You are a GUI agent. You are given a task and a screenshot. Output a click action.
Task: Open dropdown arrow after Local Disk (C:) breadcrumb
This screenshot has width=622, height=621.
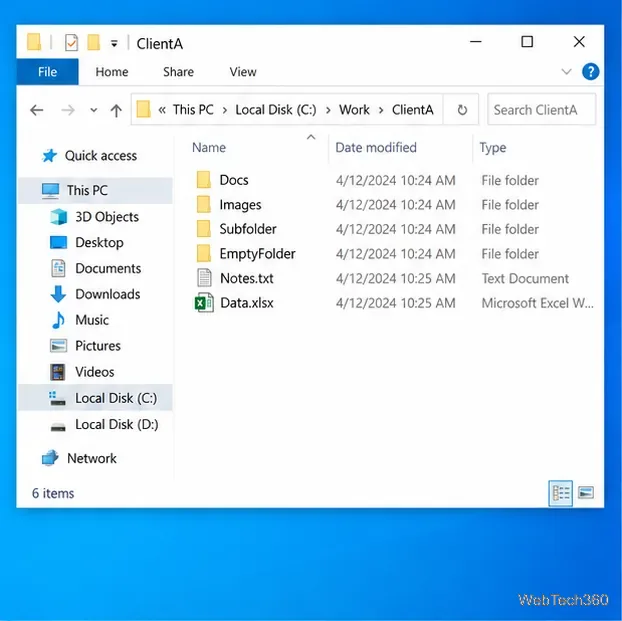[328, 110]
